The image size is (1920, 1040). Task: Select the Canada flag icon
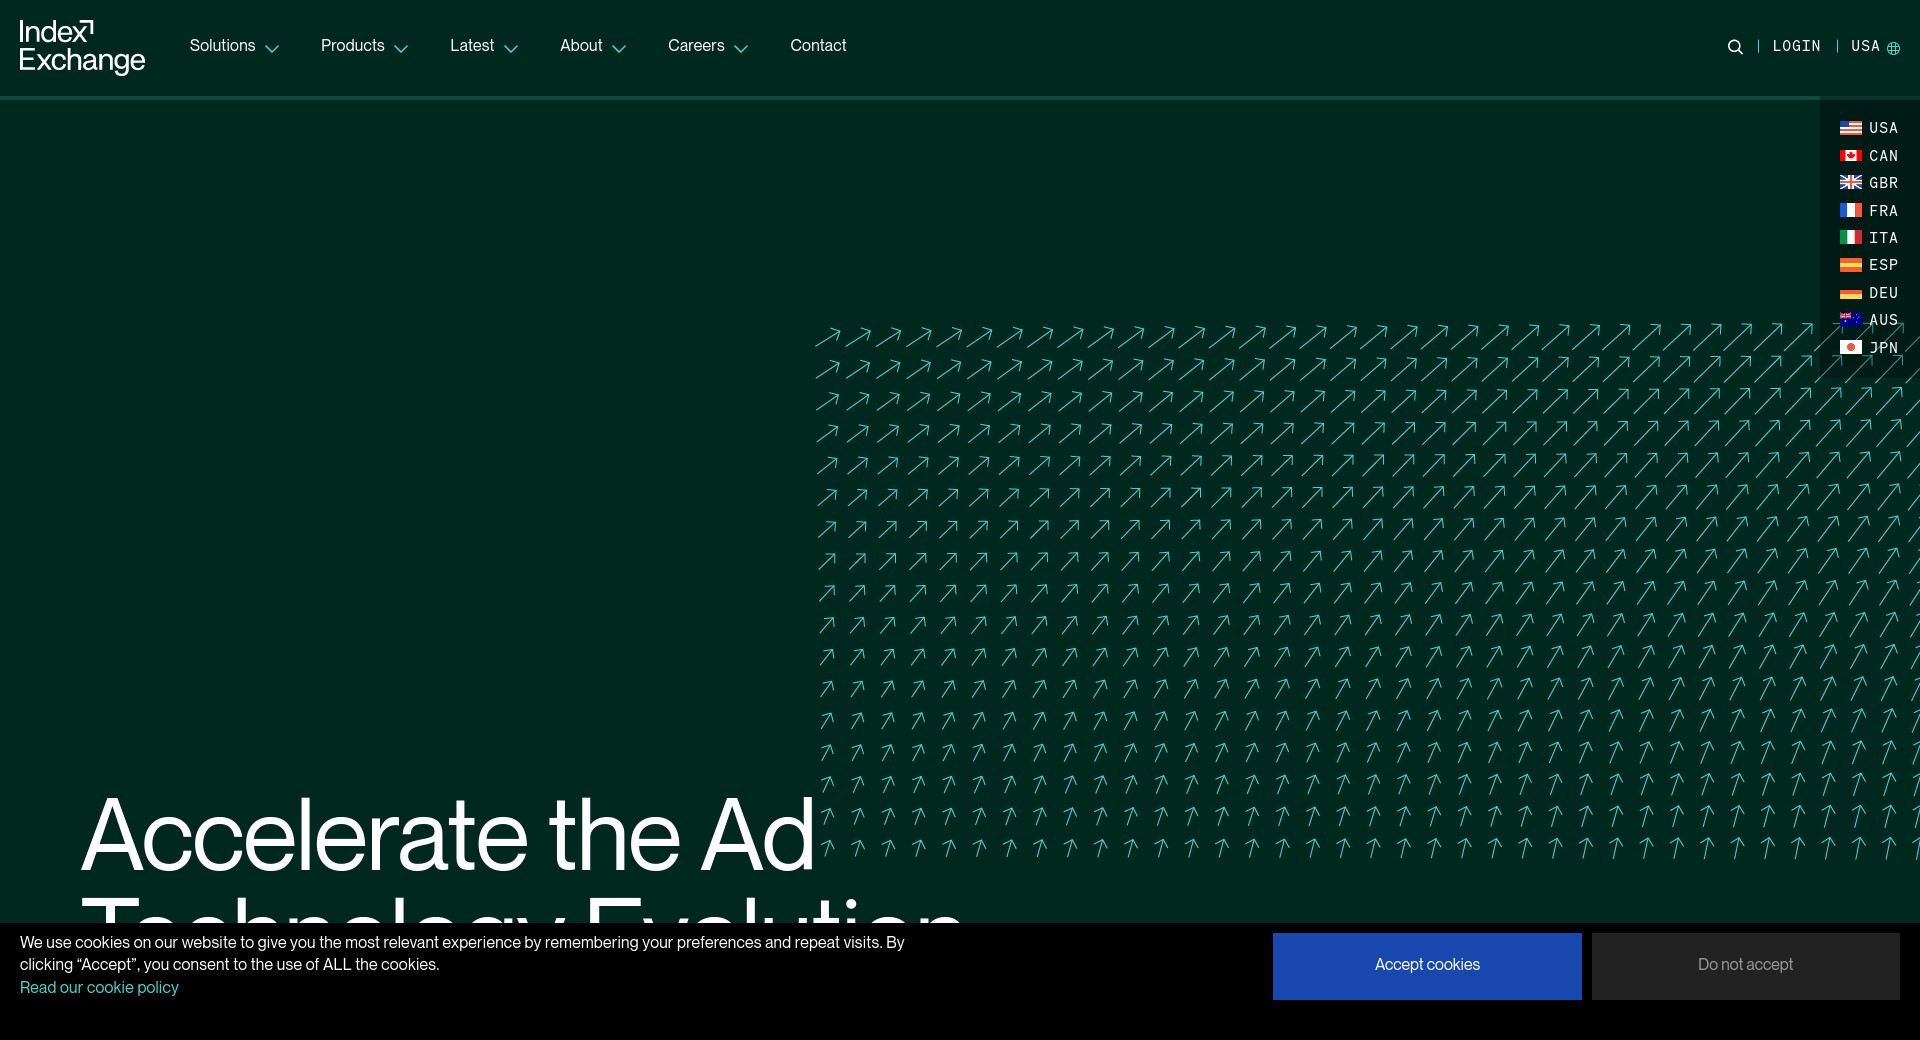click(1850, 156)
